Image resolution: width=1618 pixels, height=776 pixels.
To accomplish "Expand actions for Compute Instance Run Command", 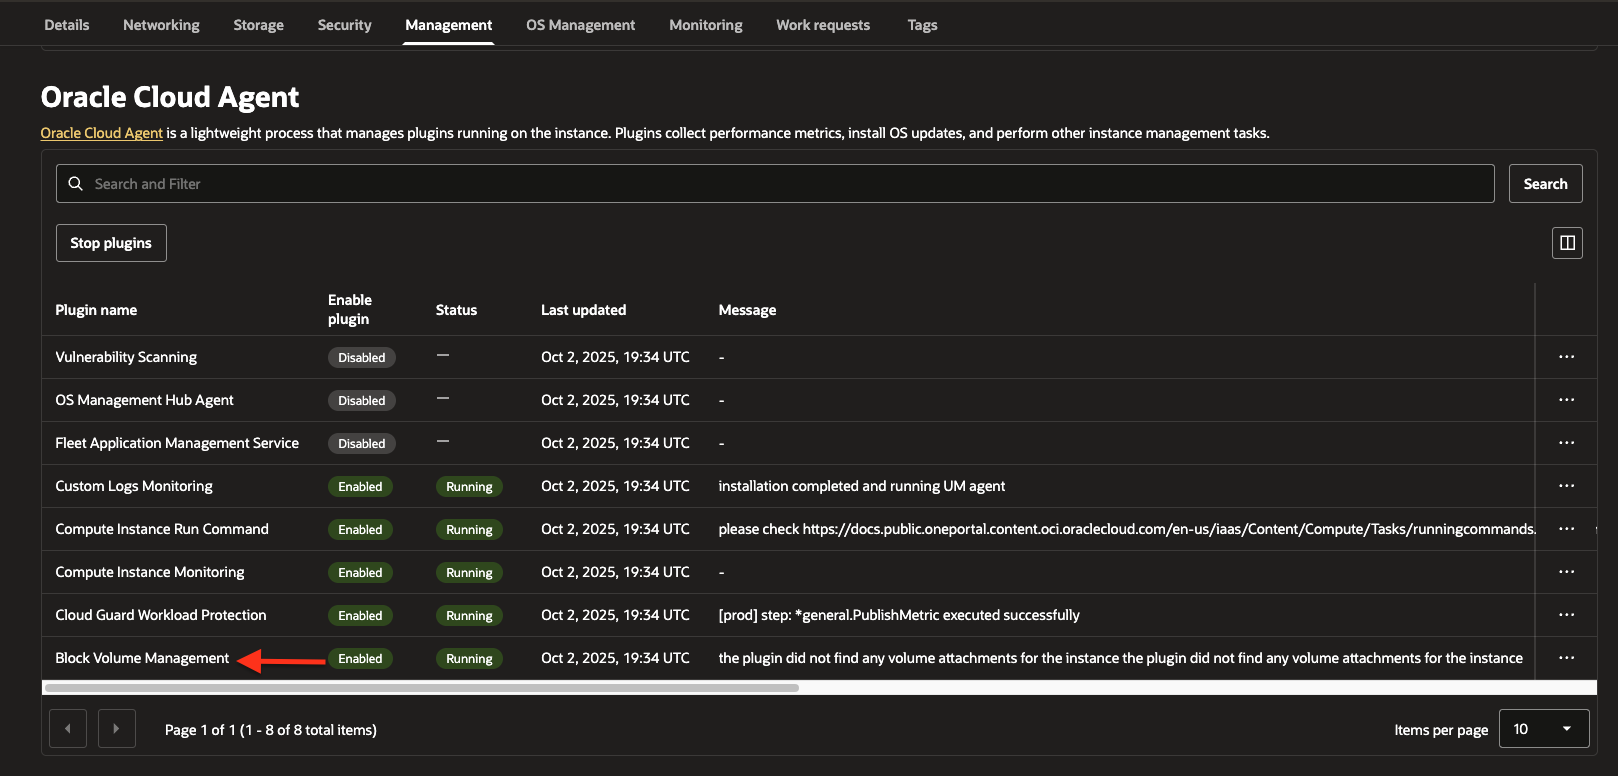I will [1566, 529].
